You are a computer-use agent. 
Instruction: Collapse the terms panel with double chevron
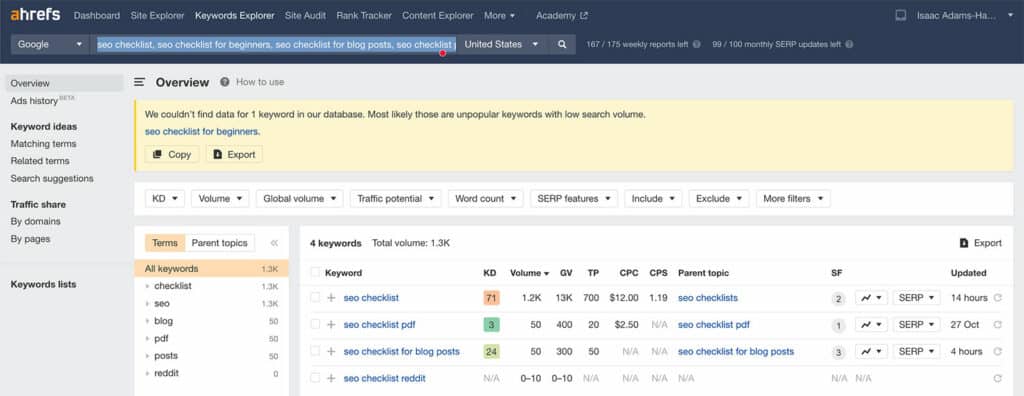[x=274, y=243]
